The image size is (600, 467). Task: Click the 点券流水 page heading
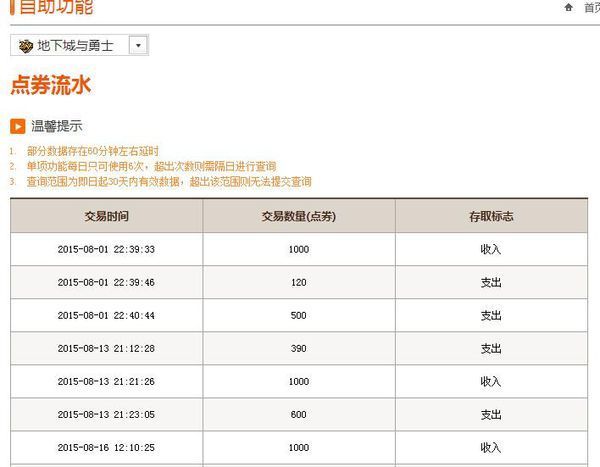click(x=51, y=85)
